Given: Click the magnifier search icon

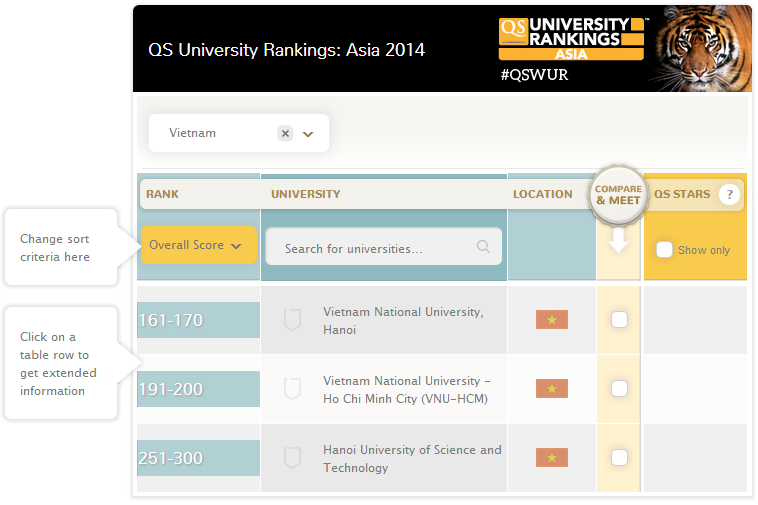Looking at the screenshot, I should click(483, 246).
